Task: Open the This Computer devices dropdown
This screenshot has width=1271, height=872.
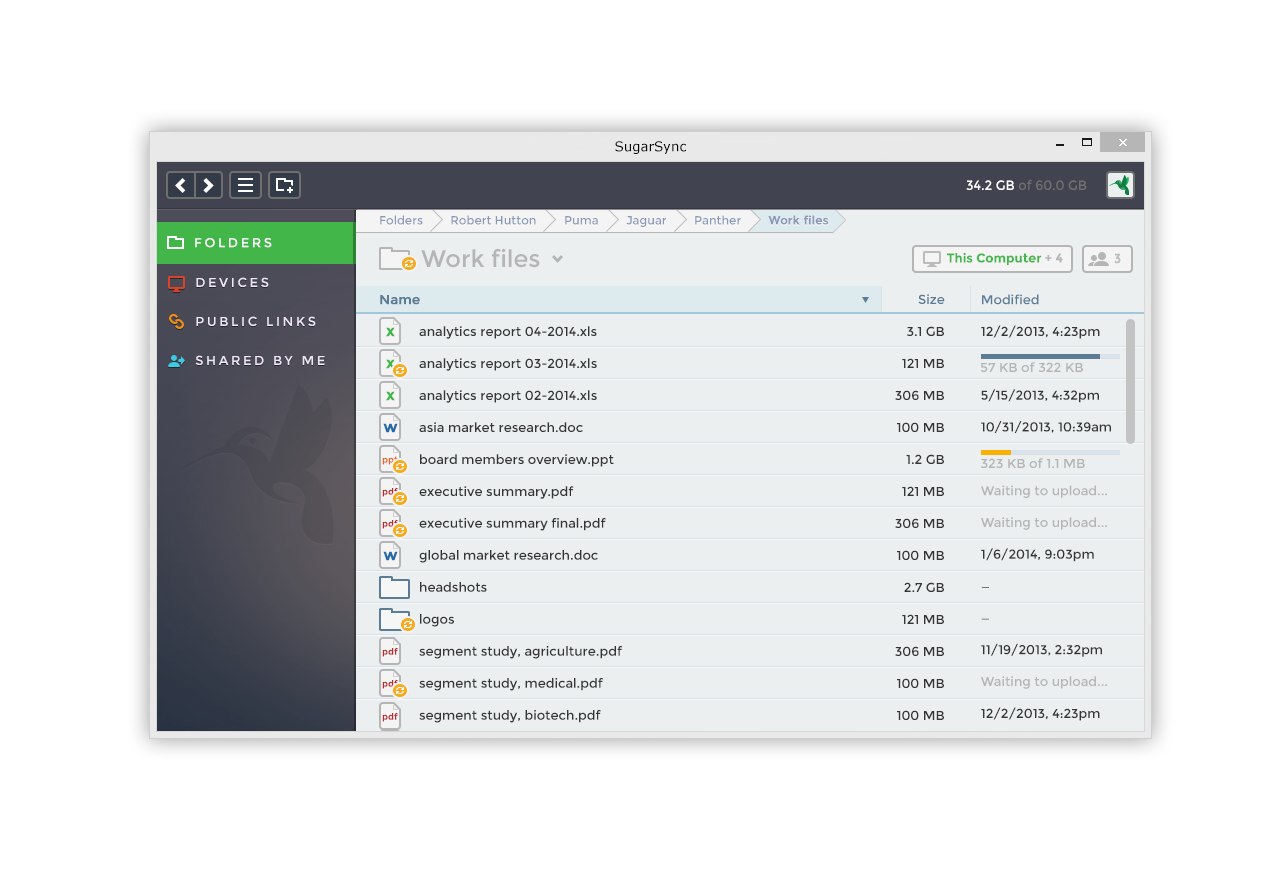Action: (992, 258)
